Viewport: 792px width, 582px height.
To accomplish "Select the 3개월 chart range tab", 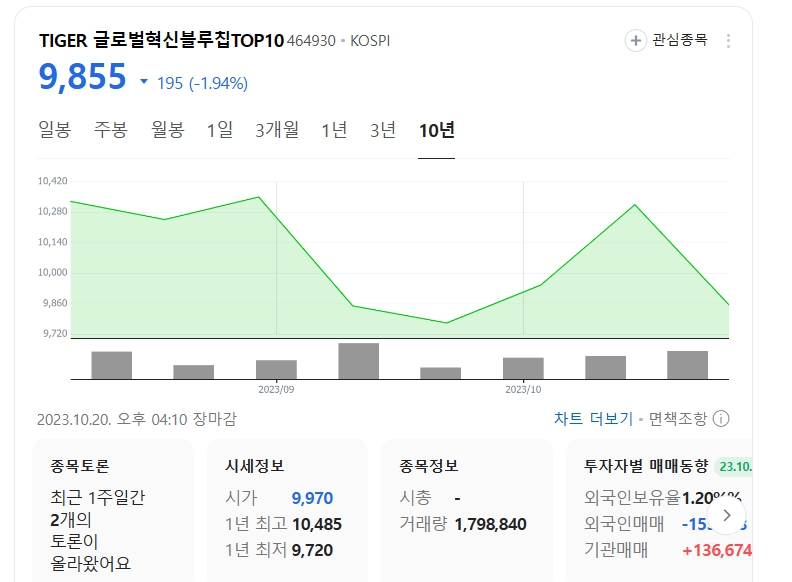I will pyautogui.click(x=277, y=130).
